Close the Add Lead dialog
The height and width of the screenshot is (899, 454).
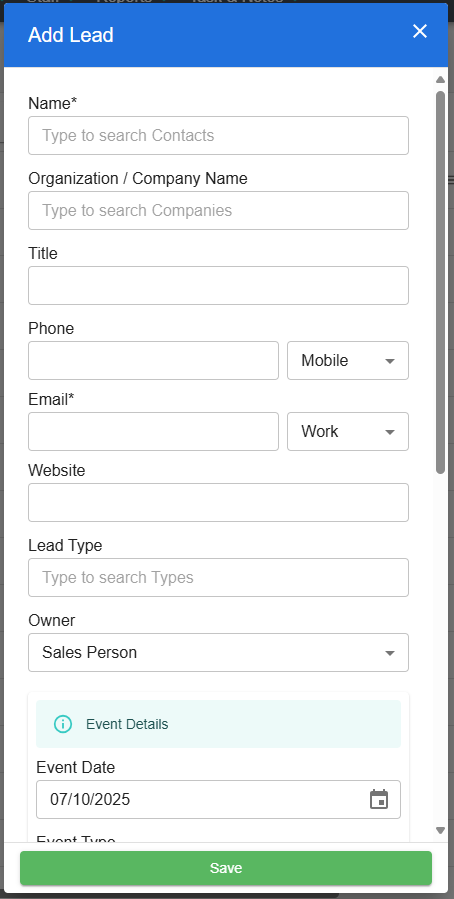pyautogui.click(x=420, y=32)
